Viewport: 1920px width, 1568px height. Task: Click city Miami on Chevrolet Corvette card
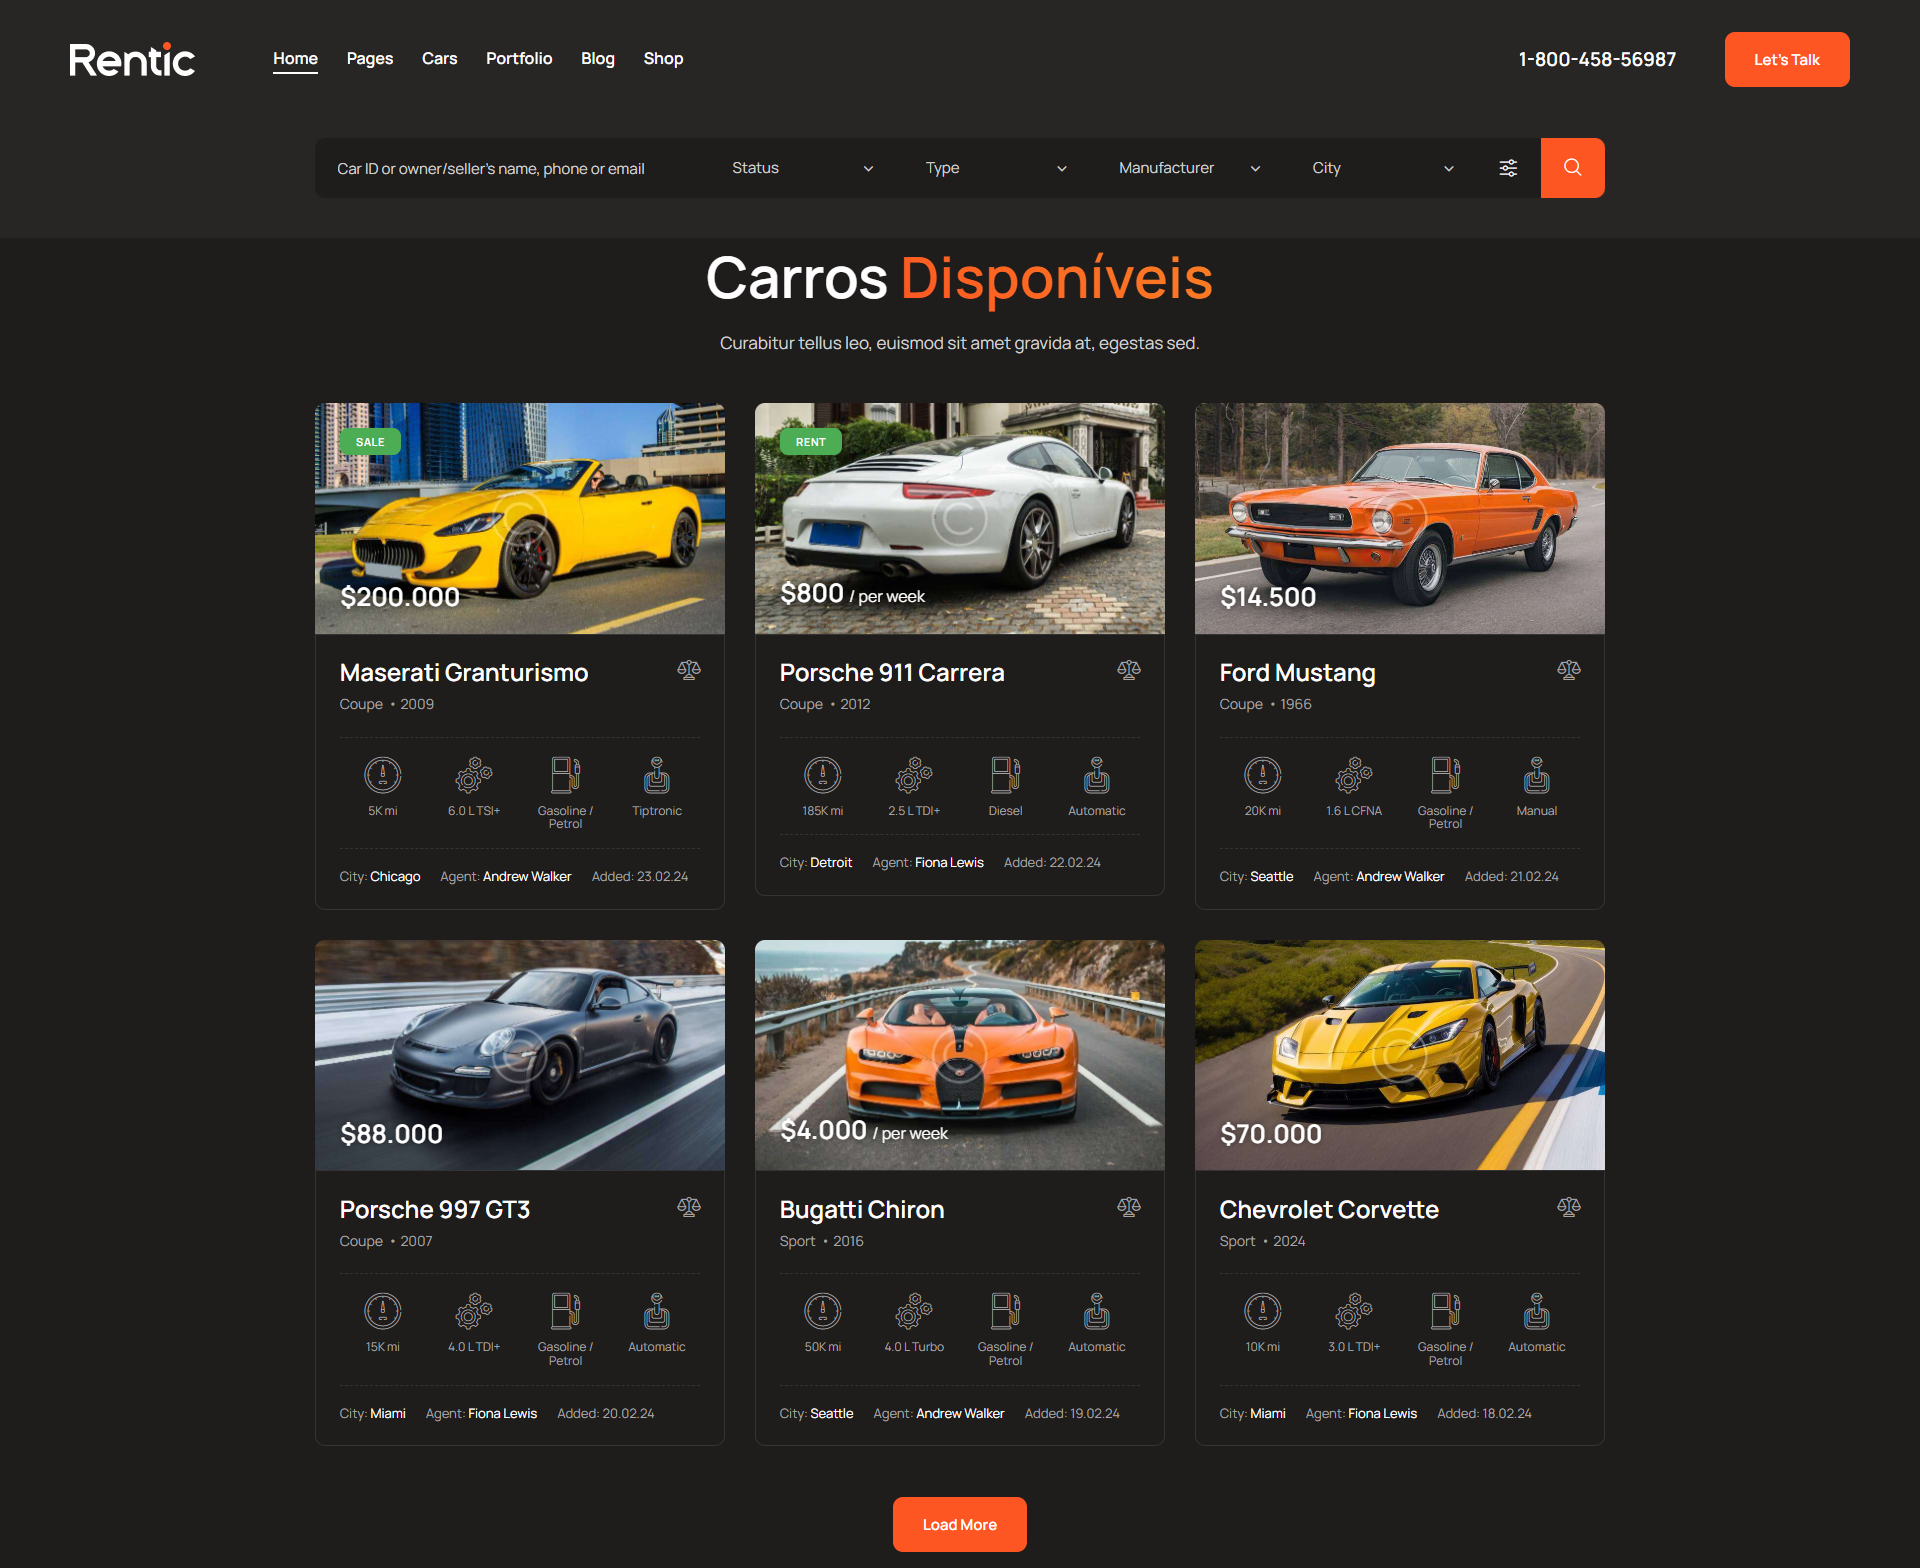tap(1268, 1414)
